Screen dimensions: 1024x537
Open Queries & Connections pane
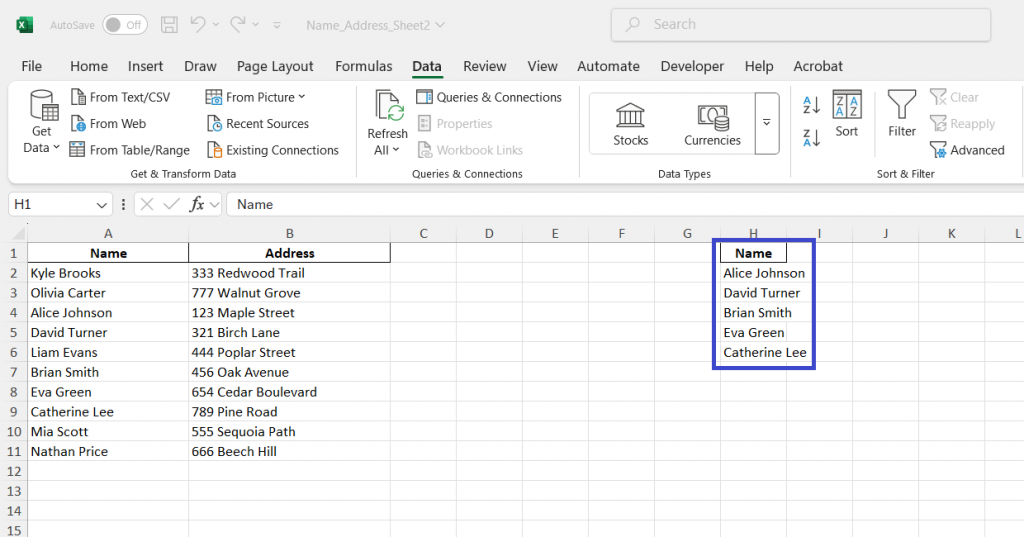coord(489,97)
